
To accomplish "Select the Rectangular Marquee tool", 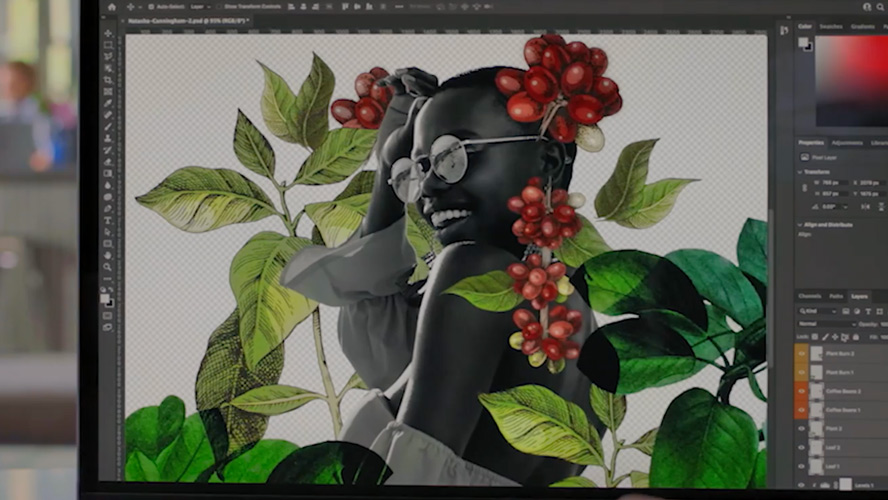I will (x=108, y=46).
